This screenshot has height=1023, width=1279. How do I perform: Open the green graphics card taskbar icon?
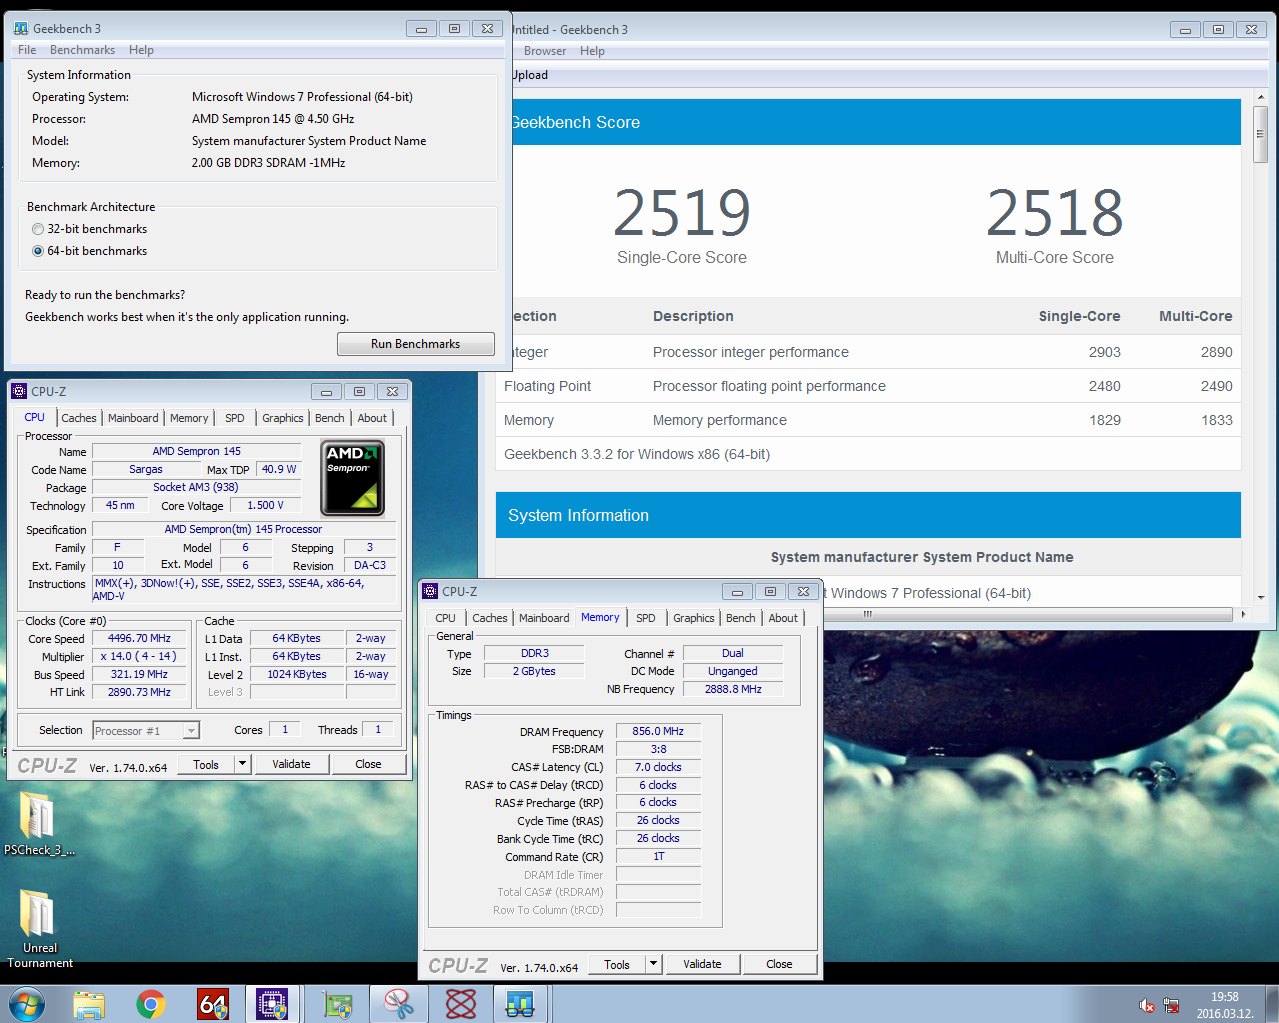coord(338,1004)
